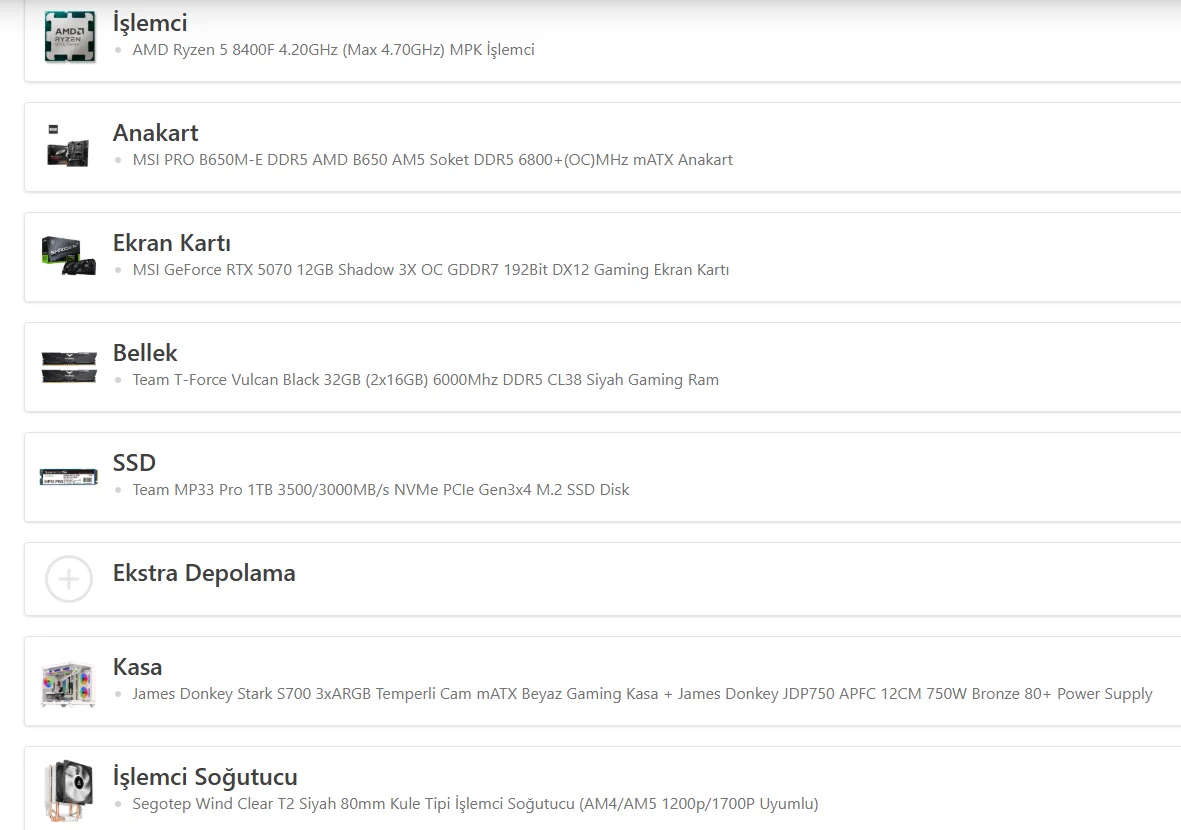Click the Segotep CPU cooler thumbnail
Screen dimensions: 1181x830
69,790
